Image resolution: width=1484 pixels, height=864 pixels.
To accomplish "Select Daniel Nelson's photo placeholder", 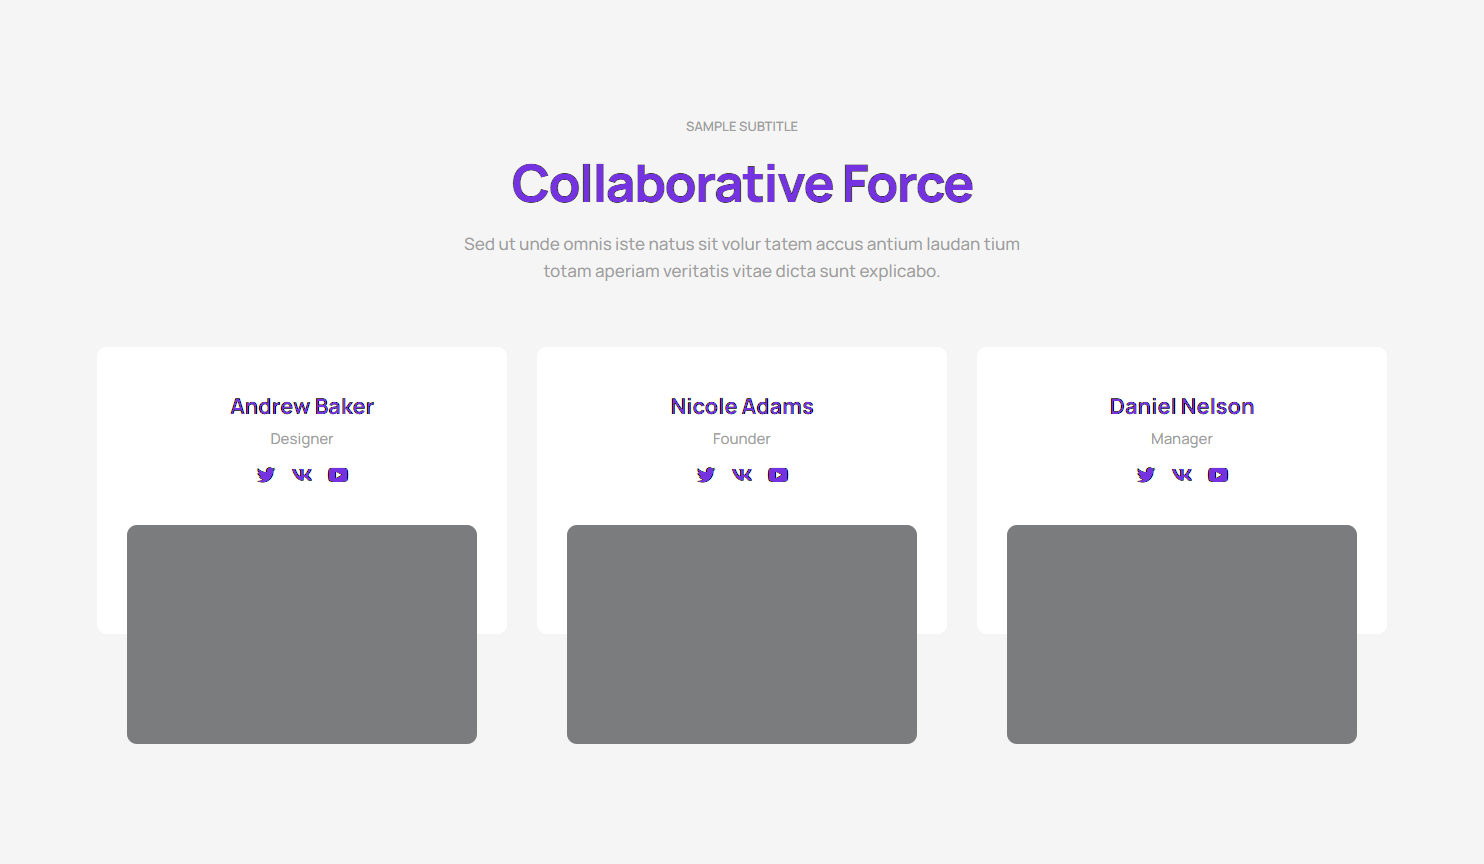I will tap(1182, 634).
